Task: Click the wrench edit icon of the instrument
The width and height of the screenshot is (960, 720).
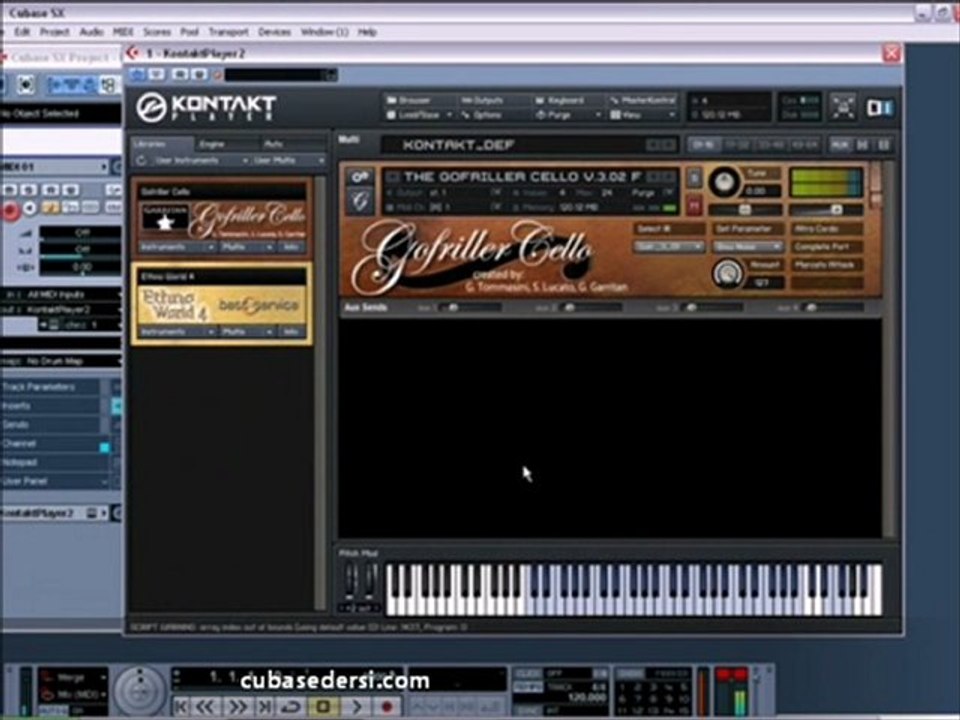Action: click(360, 177)
